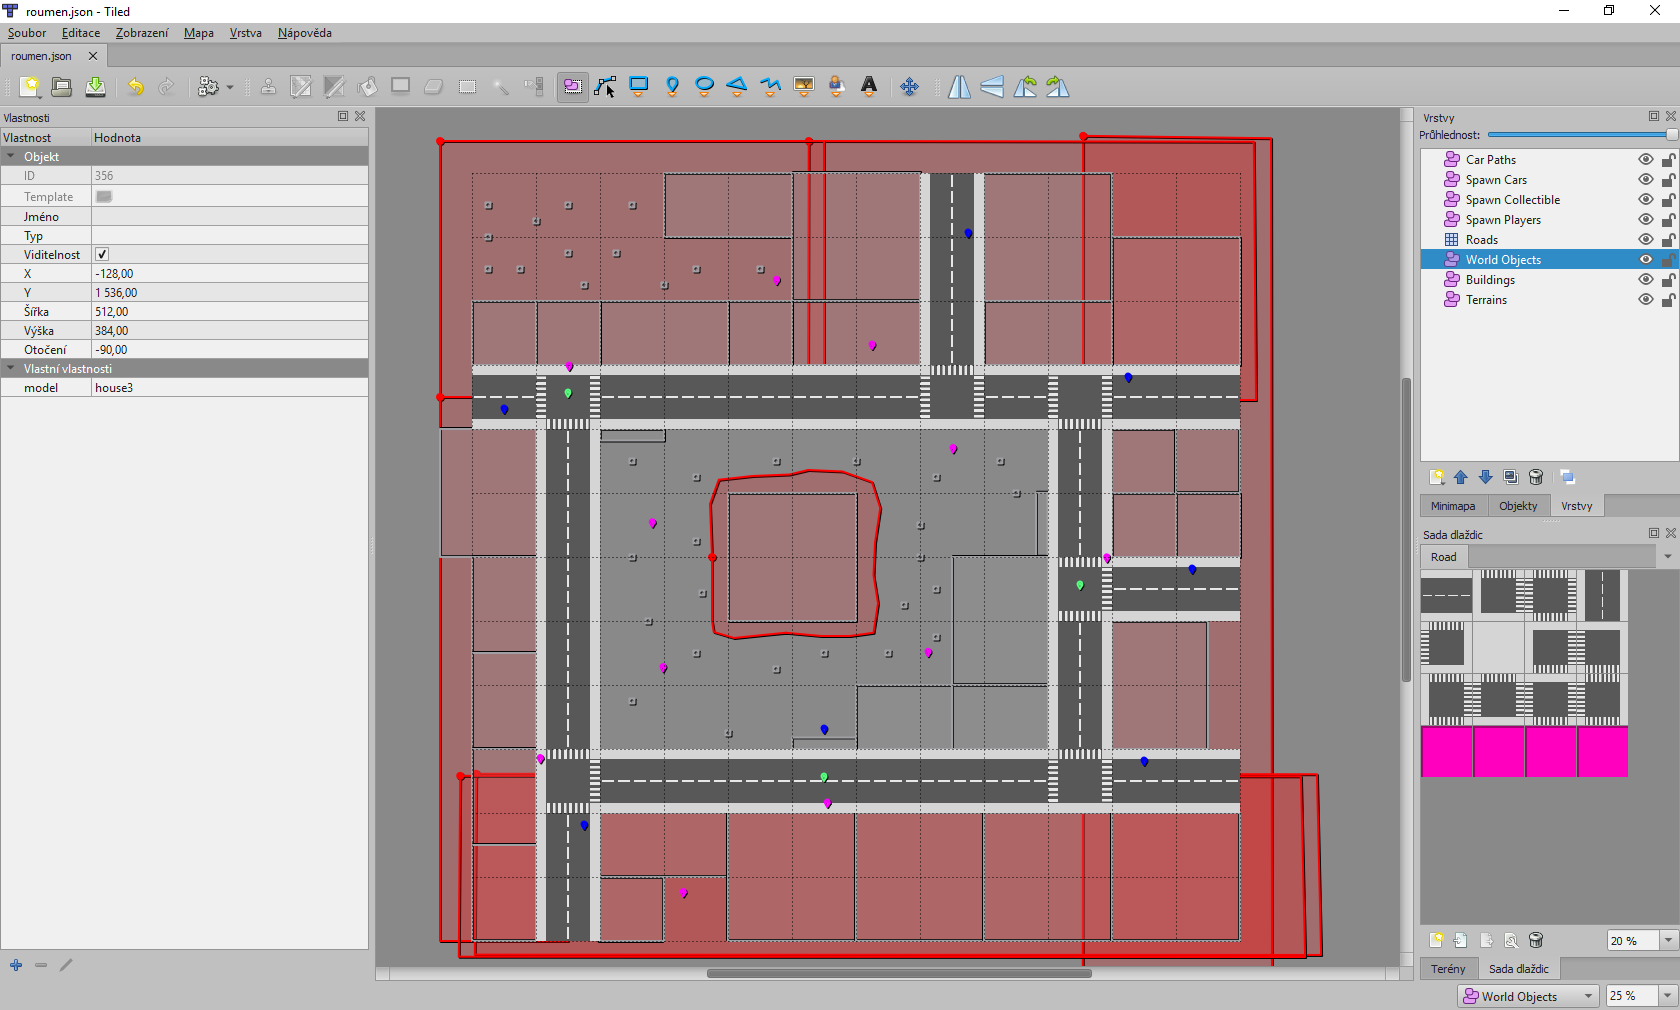Activate the Insert Point tool

coord(672,87)
